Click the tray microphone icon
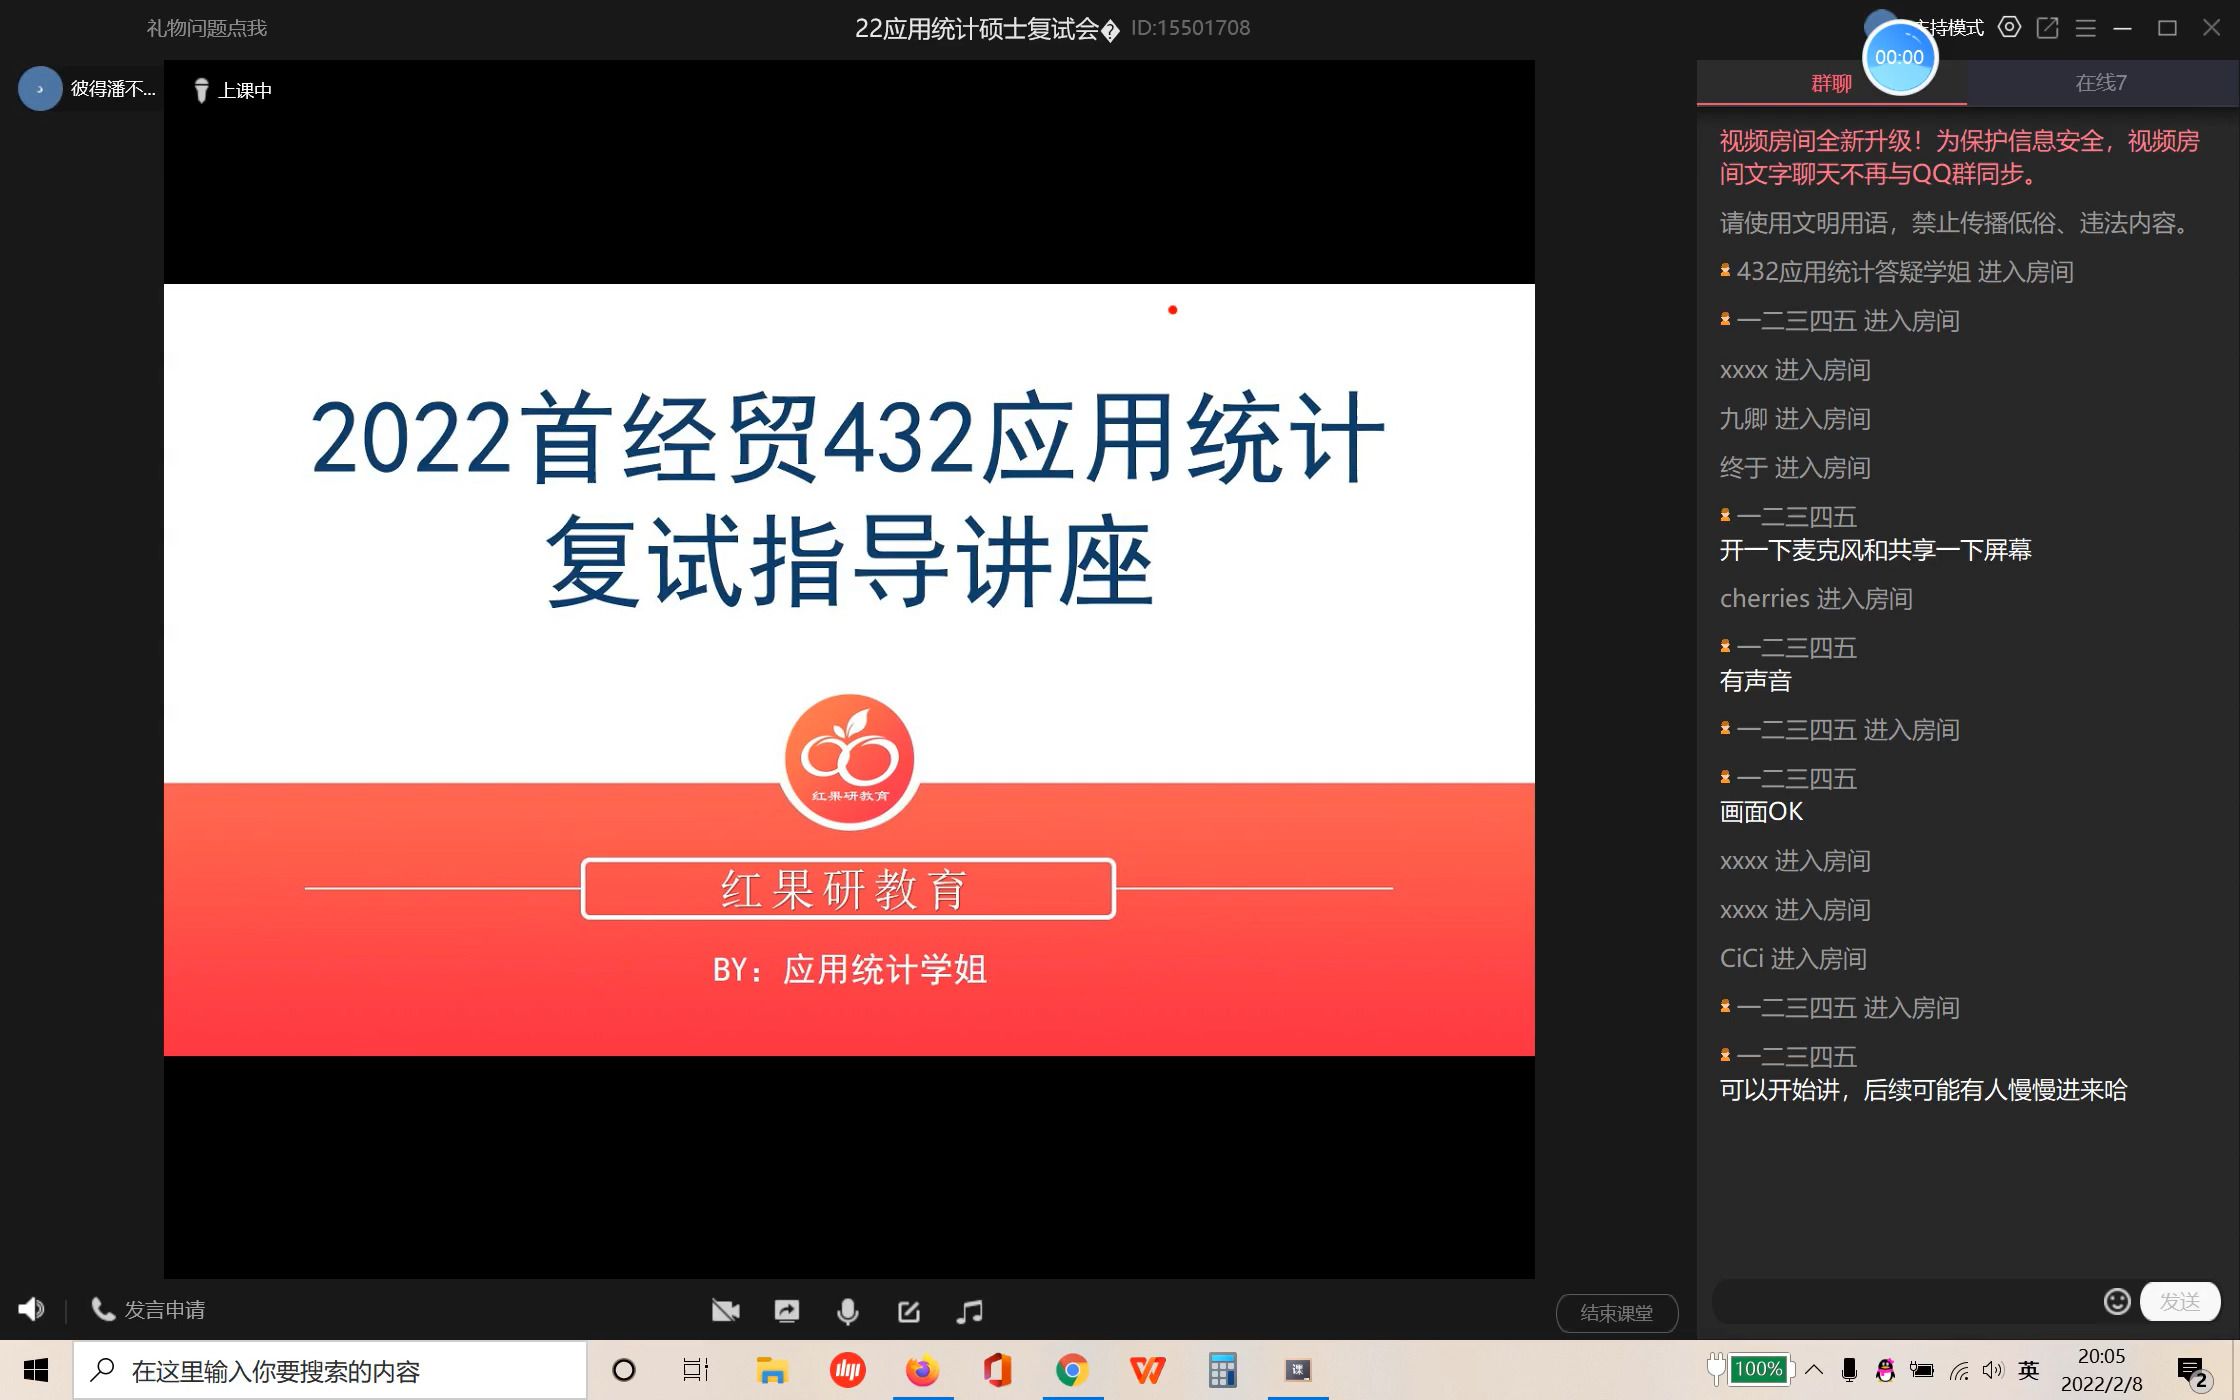 coord(1850,1370)
